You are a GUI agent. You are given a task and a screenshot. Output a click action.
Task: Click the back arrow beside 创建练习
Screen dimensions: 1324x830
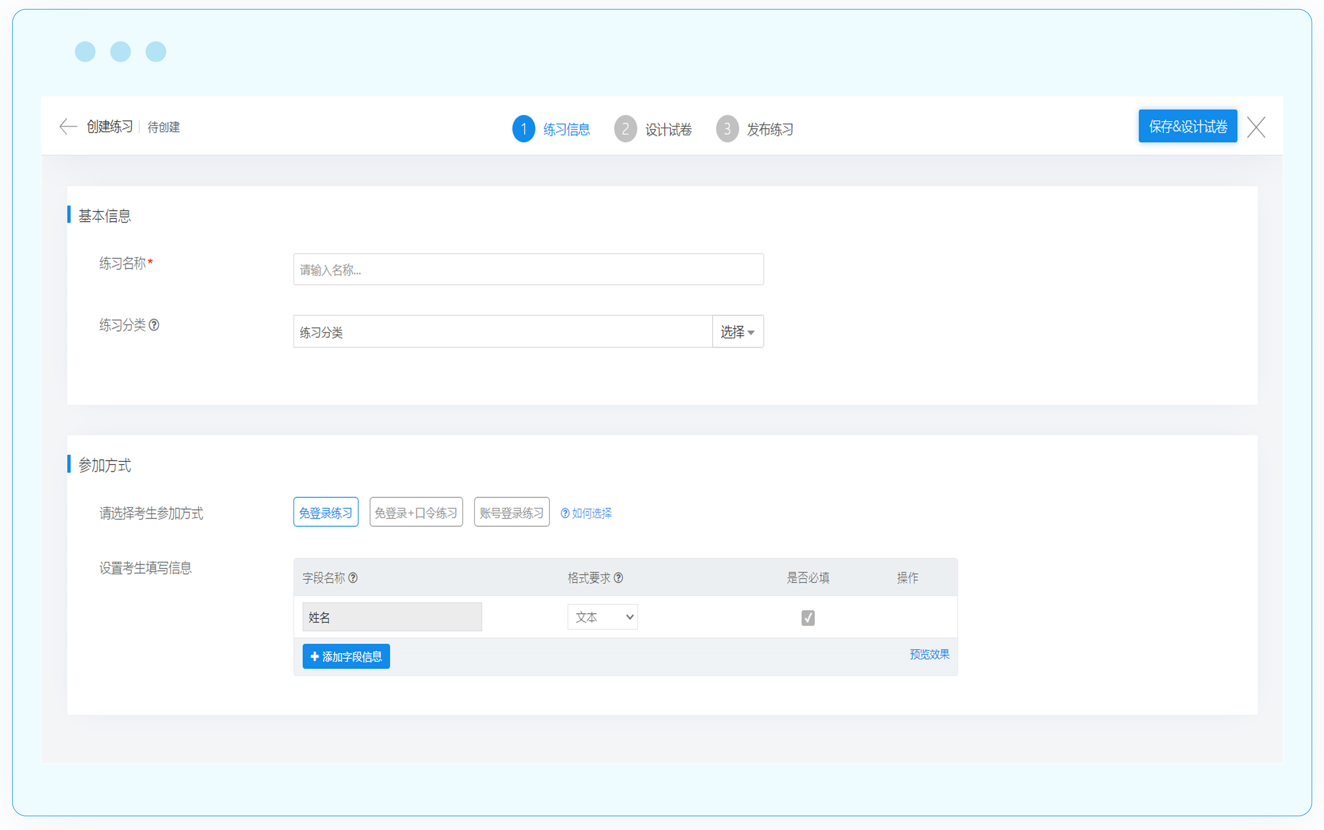click(x=68, y=127)
